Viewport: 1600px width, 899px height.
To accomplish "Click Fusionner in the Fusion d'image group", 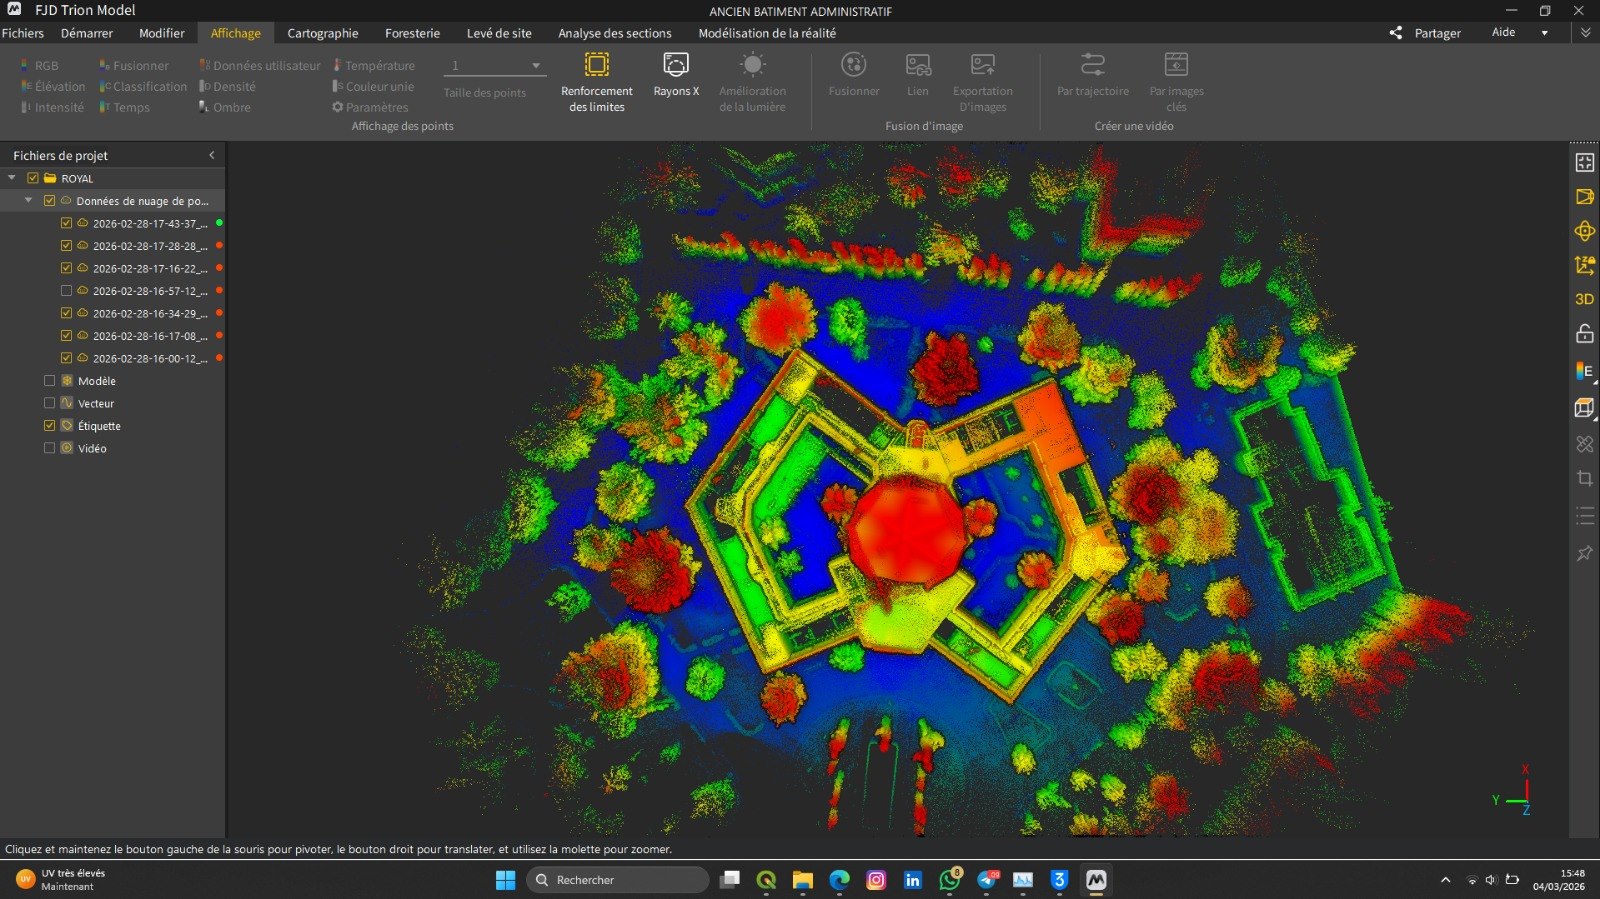I will tap(854, 76).
